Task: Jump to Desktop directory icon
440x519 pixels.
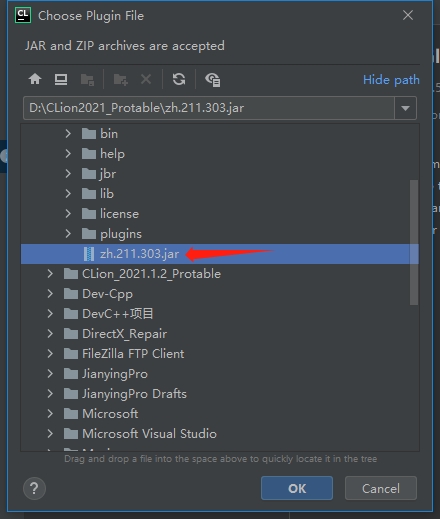Action: tap(61, 79)
